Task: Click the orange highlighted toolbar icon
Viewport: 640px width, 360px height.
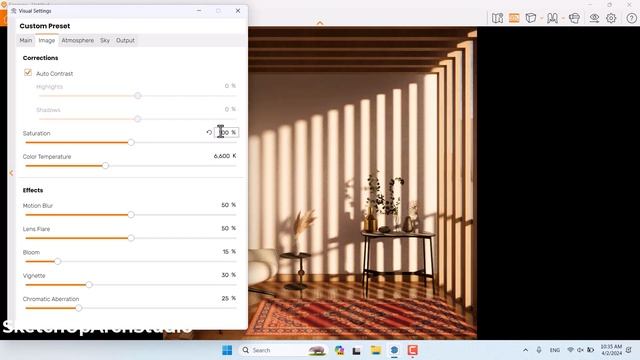Action: click(x=514, y=18)
